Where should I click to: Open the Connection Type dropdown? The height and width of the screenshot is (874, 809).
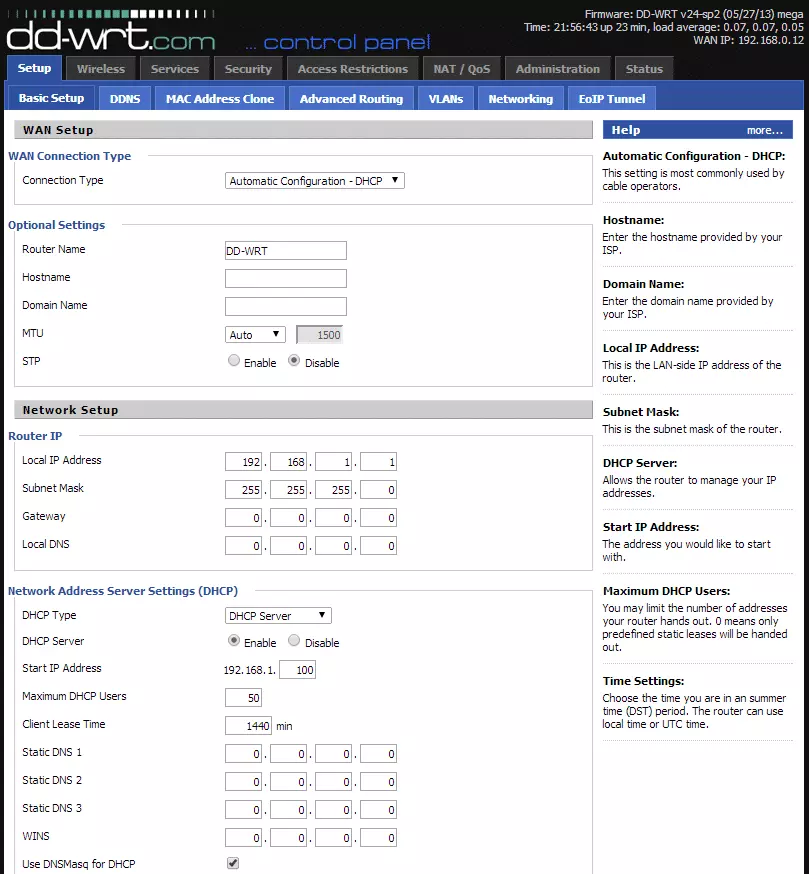[314, 181]
